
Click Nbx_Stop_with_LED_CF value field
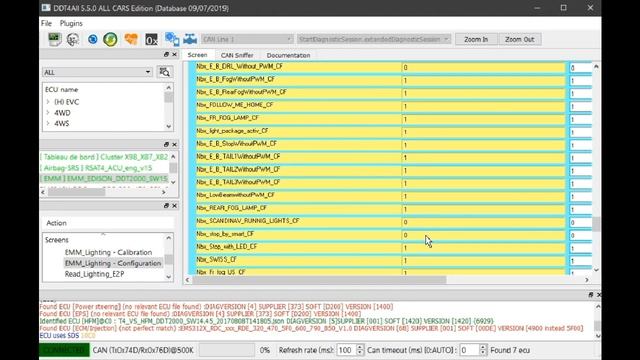pyautogui.click(x=483, y=248)
